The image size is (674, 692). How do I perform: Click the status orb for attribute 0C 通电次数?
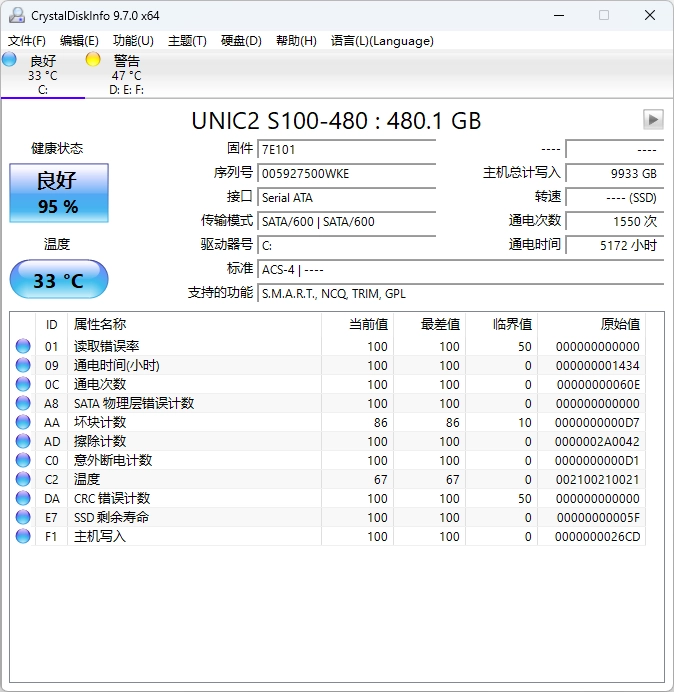pyautogui.click(x=23, y=384)
